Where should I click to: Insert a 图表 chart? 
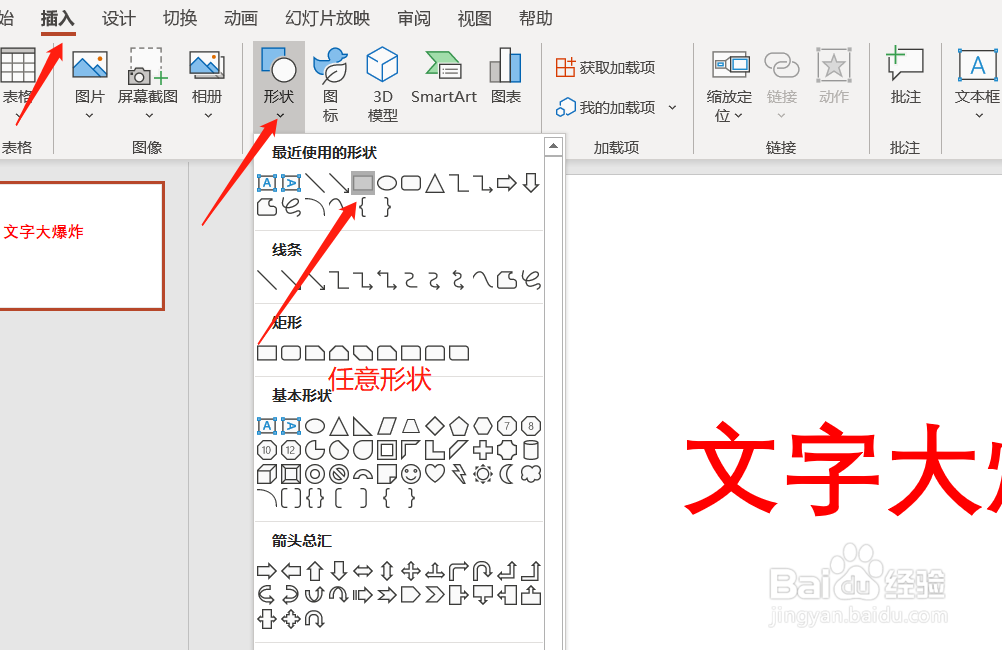click(505, 77)
